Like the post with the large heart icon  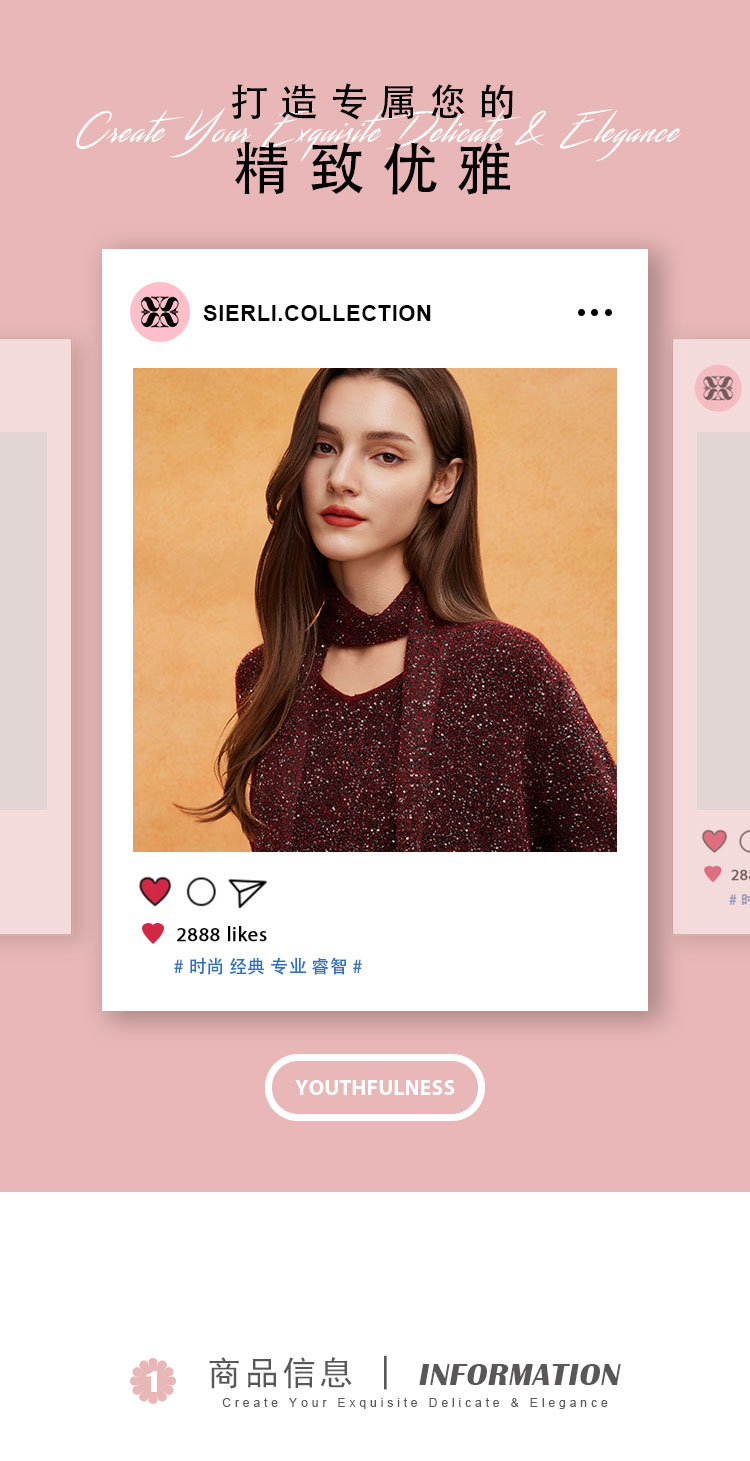pos(155,891)
